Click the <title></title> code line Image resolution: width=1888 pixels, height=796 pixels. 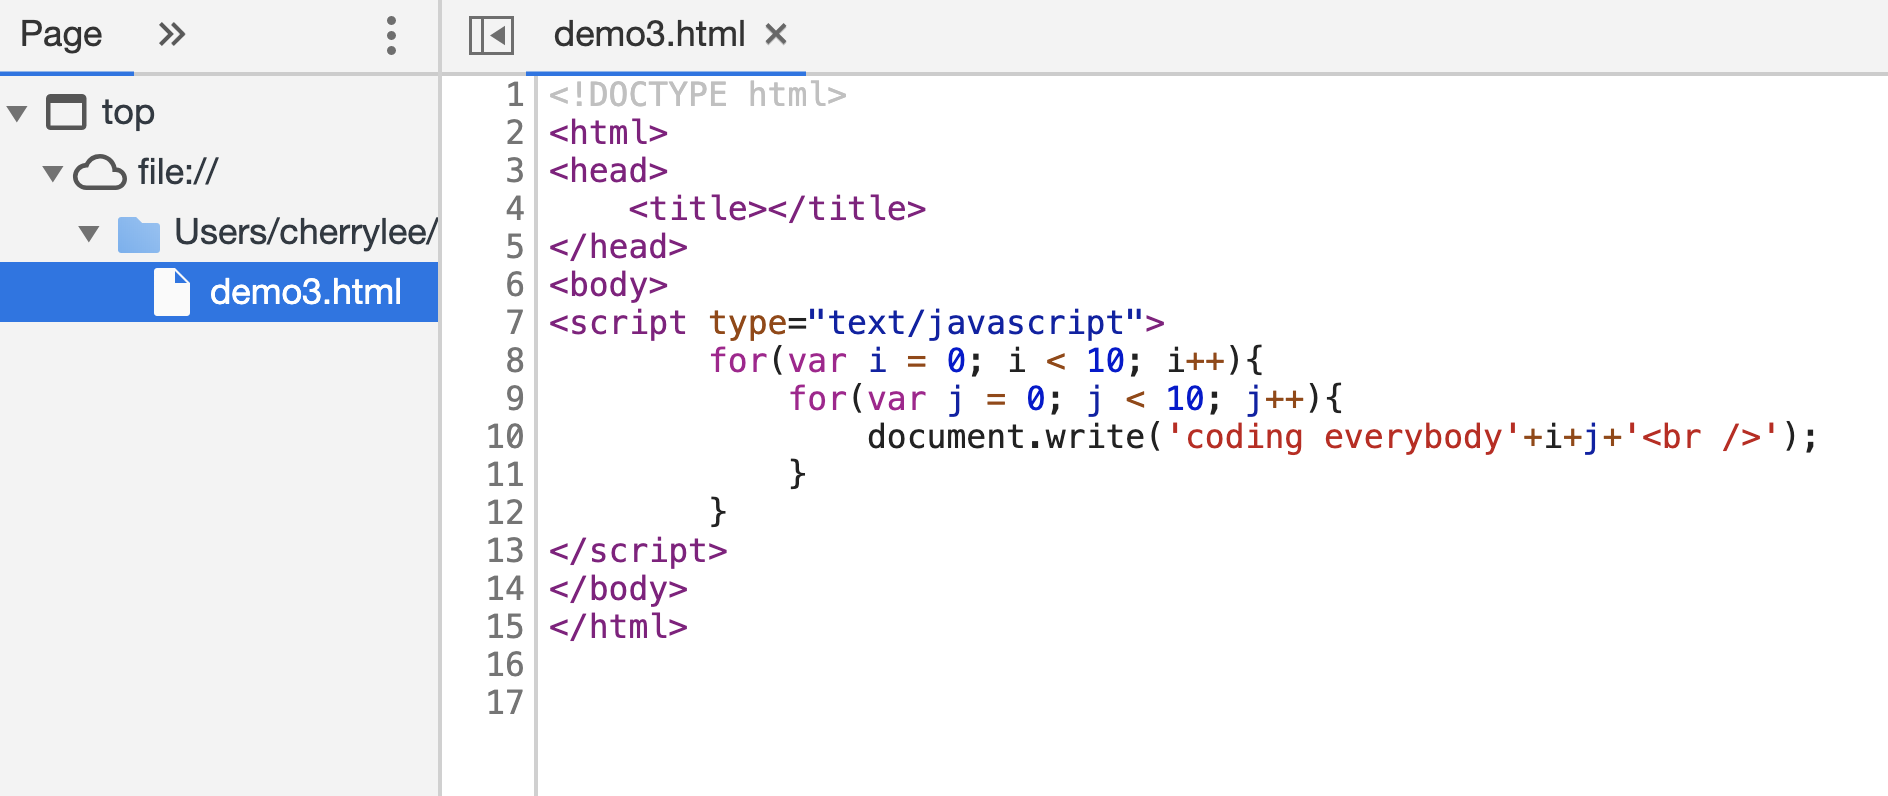(x=777, y=208)
